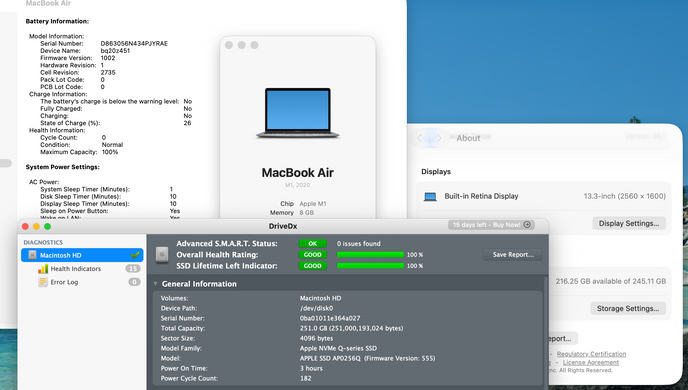This screenshot has width=688, height=390.
Task: Close the DriveDx window
Action: [25, 226]
